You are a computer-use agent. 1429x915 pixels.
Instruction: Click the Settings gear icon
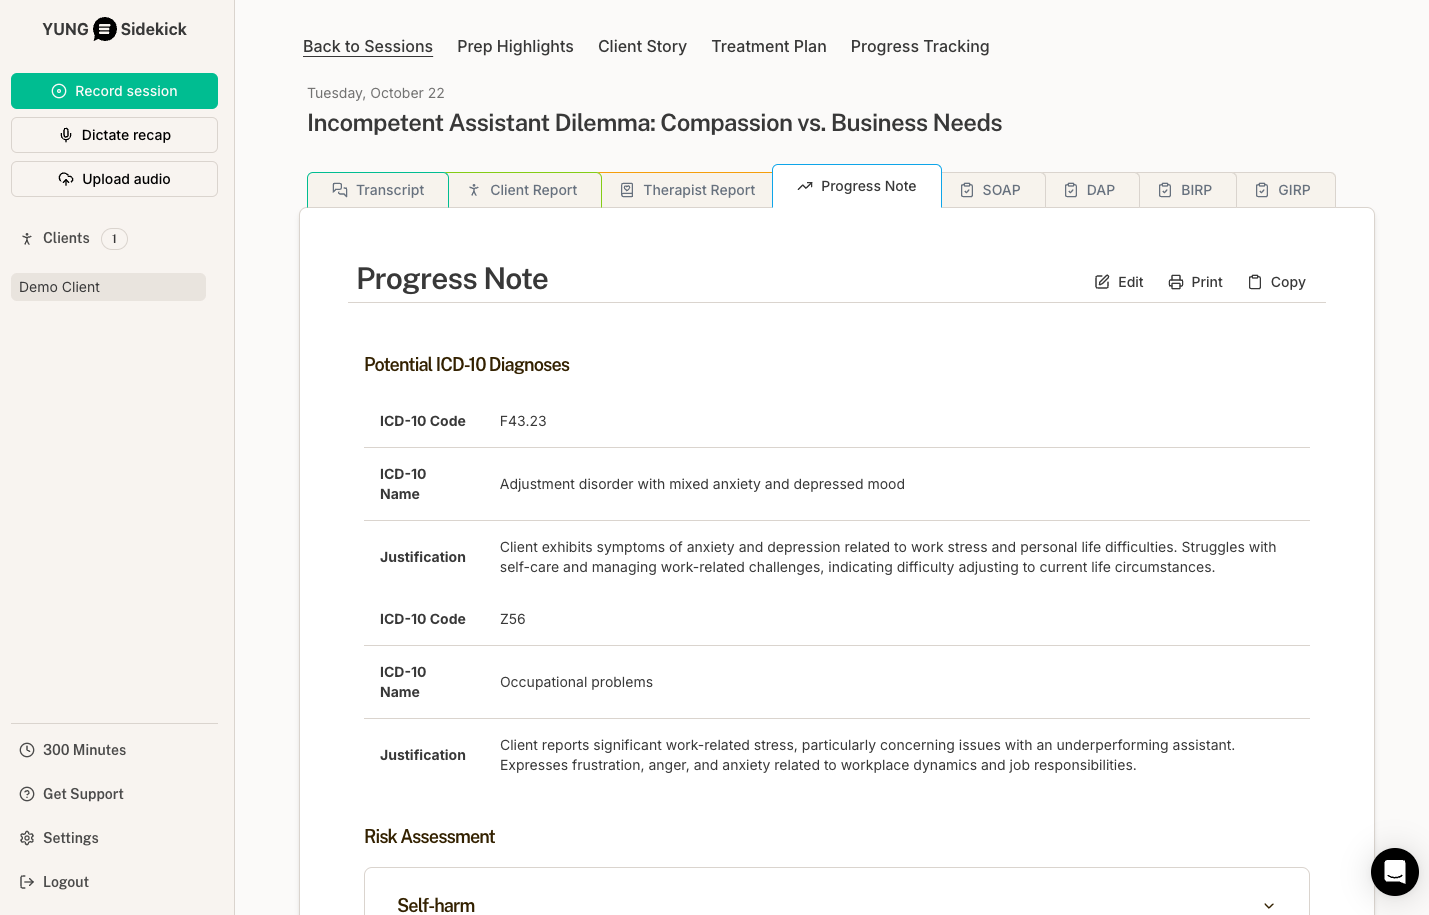(27, 838)
